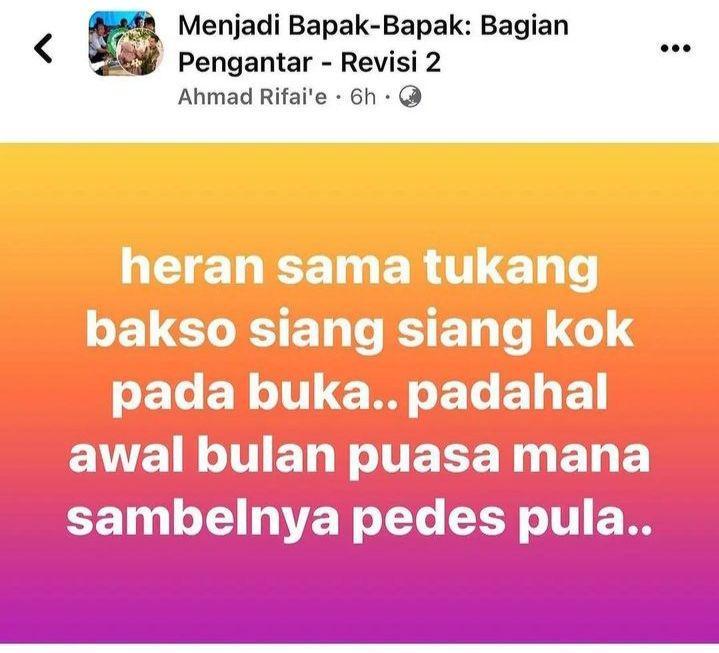Click the word 'puasa' in the post
This screenshot has height=653, width=719.
(x=427, y=459)
